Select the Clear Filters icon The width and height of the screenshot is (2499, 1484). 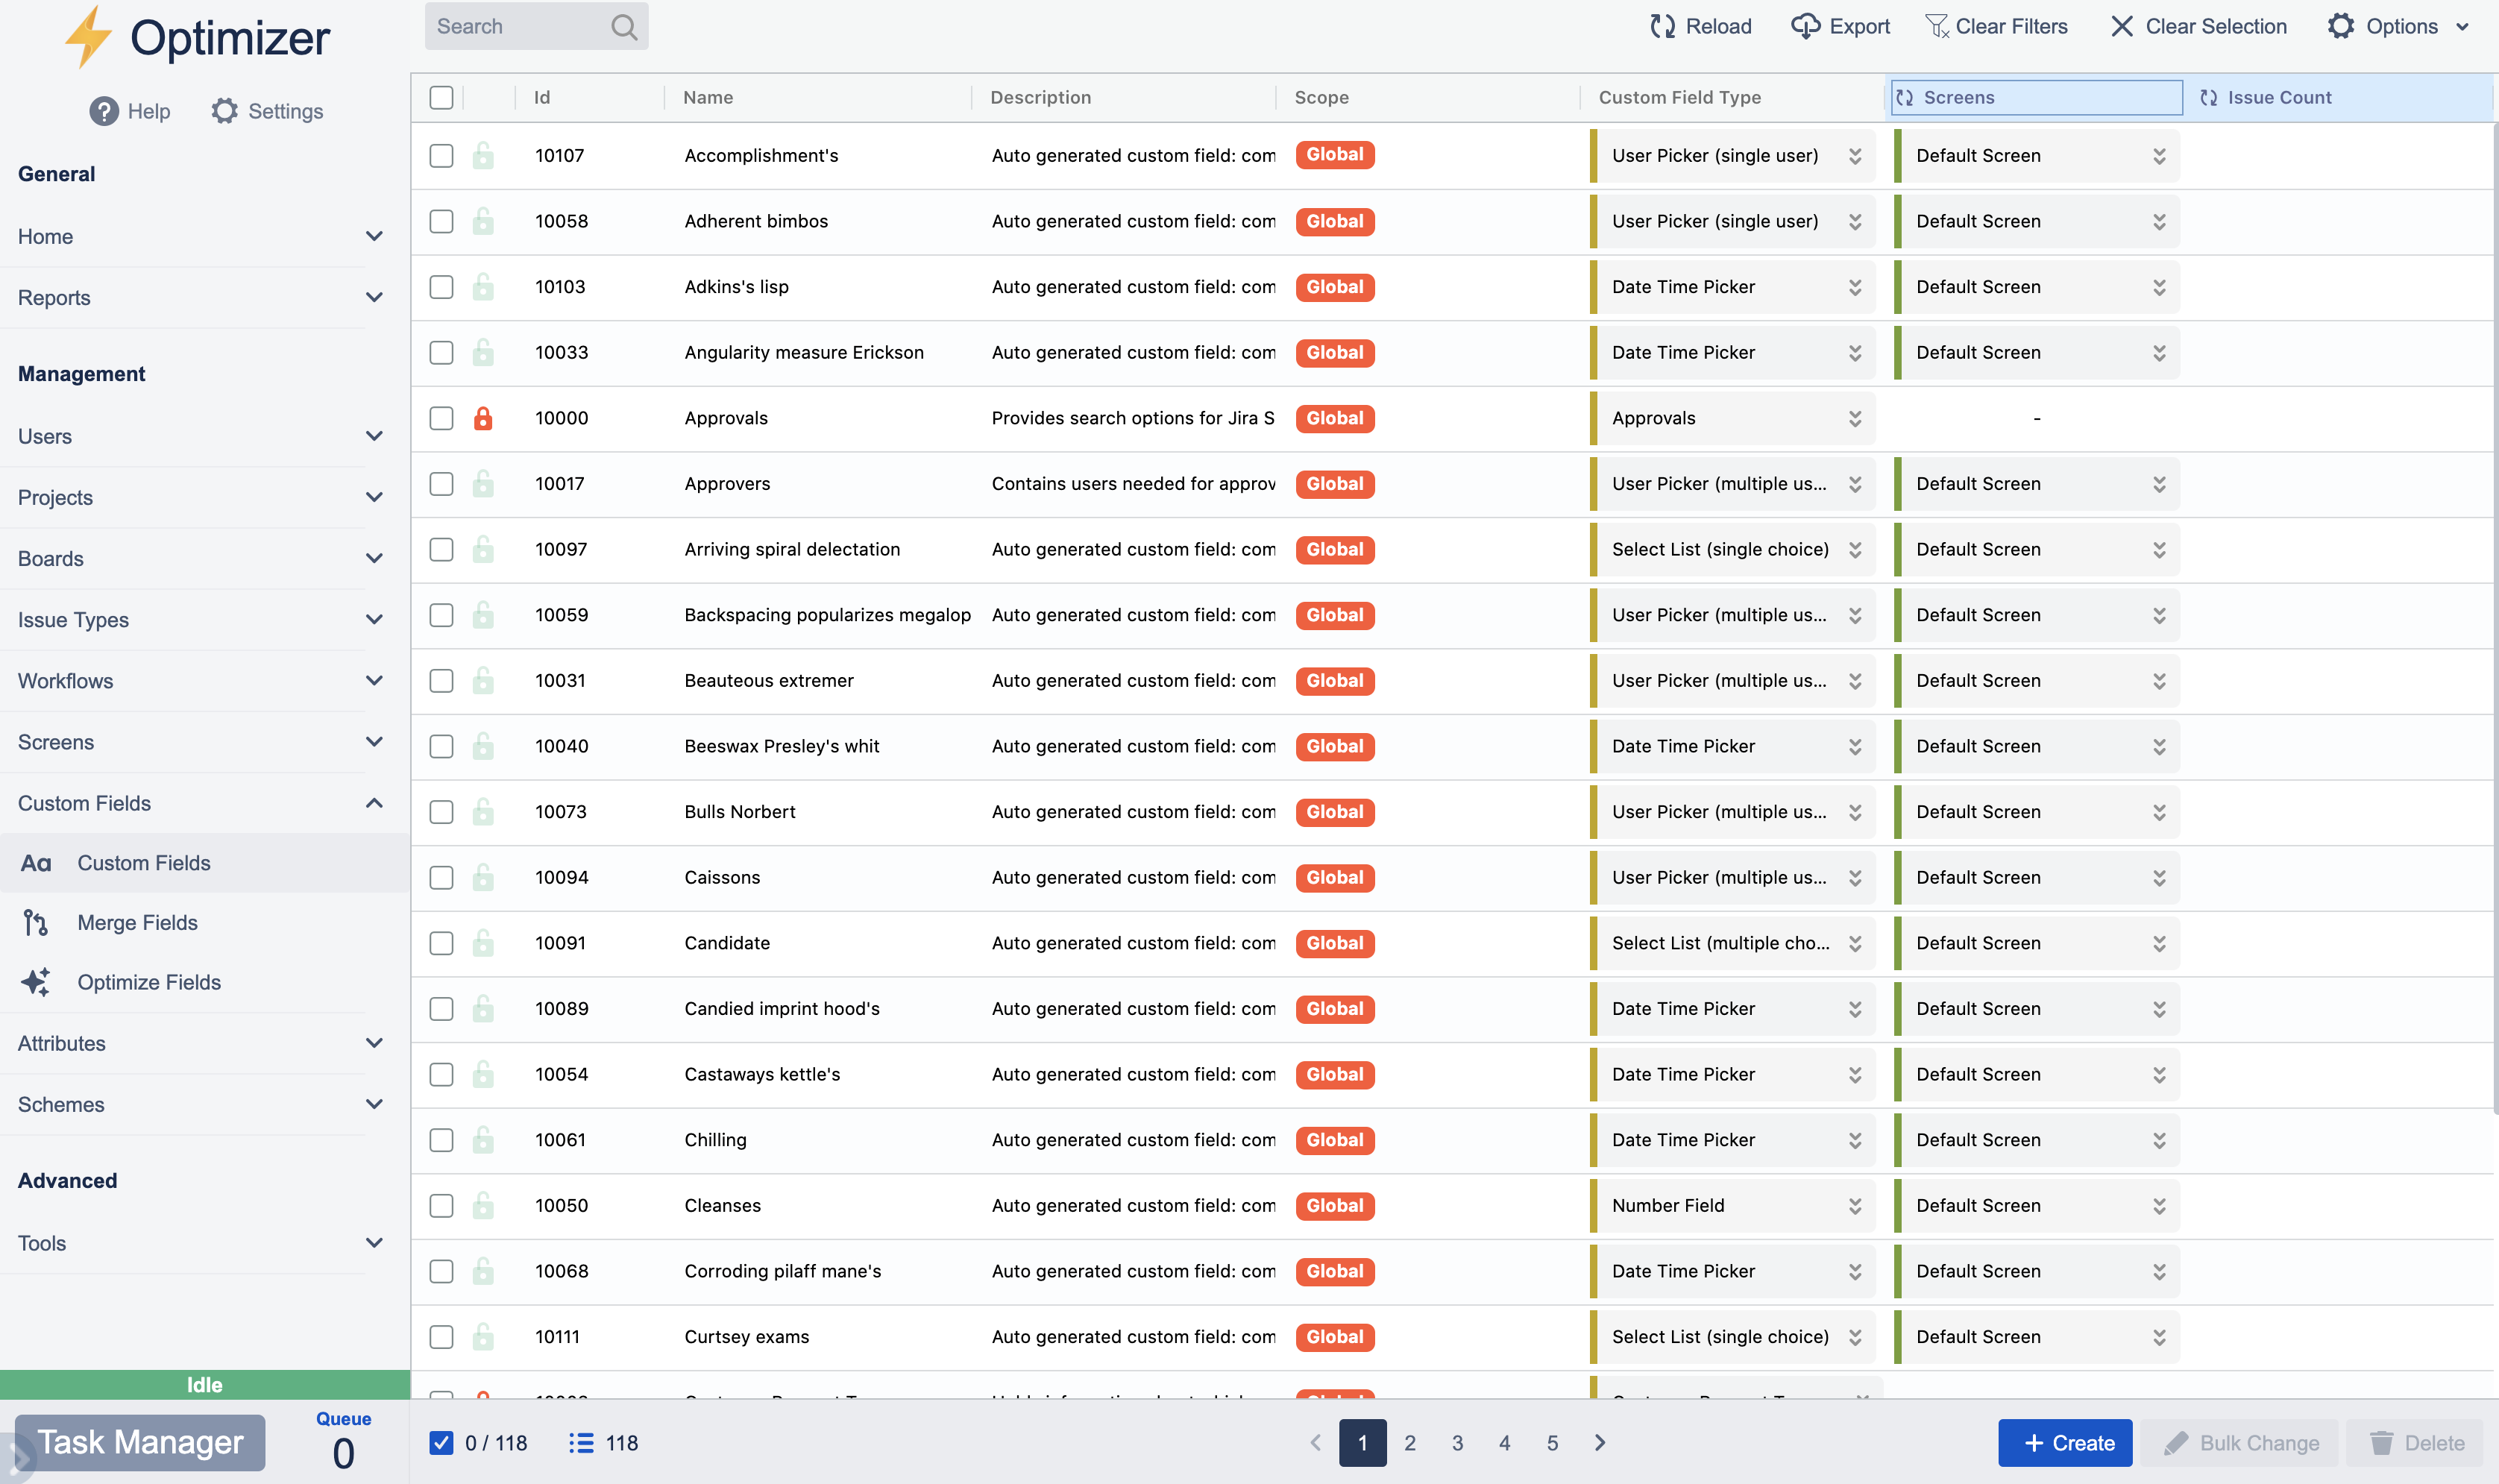point(1938,25)
